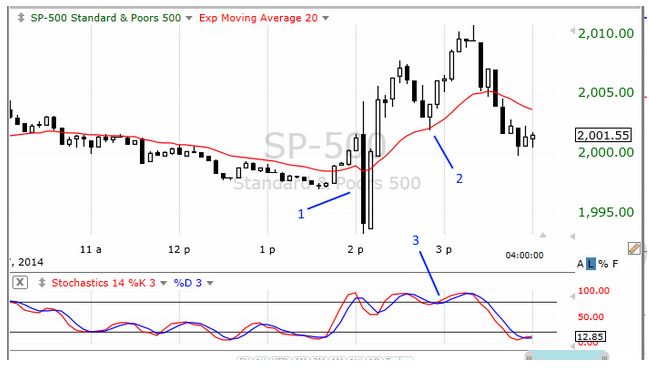Image resolution: width=649 pixels, height=371 pixels.
Task: Click the 11 a time axis label
Action: pyautogui.click(x=91, y=250)
